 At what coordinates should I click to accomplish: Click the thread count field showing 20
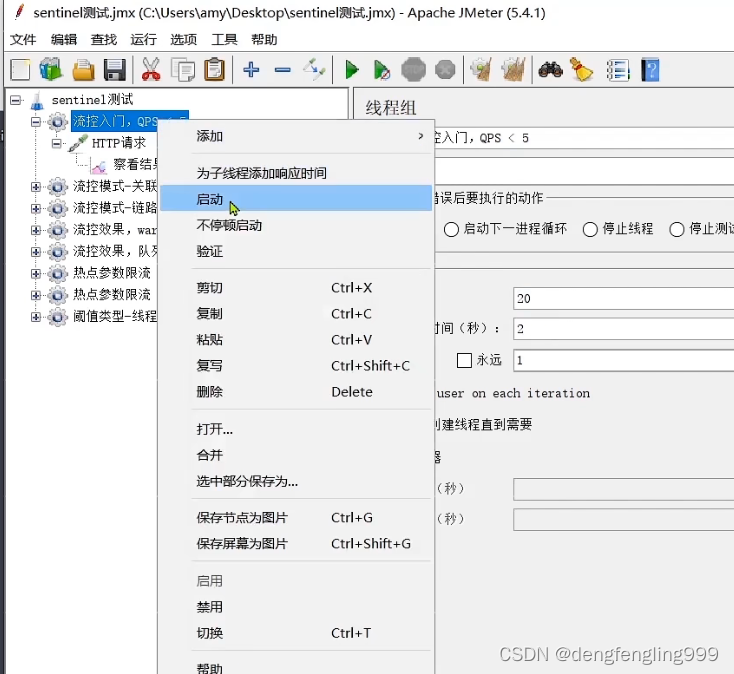(x=624, y=299)
